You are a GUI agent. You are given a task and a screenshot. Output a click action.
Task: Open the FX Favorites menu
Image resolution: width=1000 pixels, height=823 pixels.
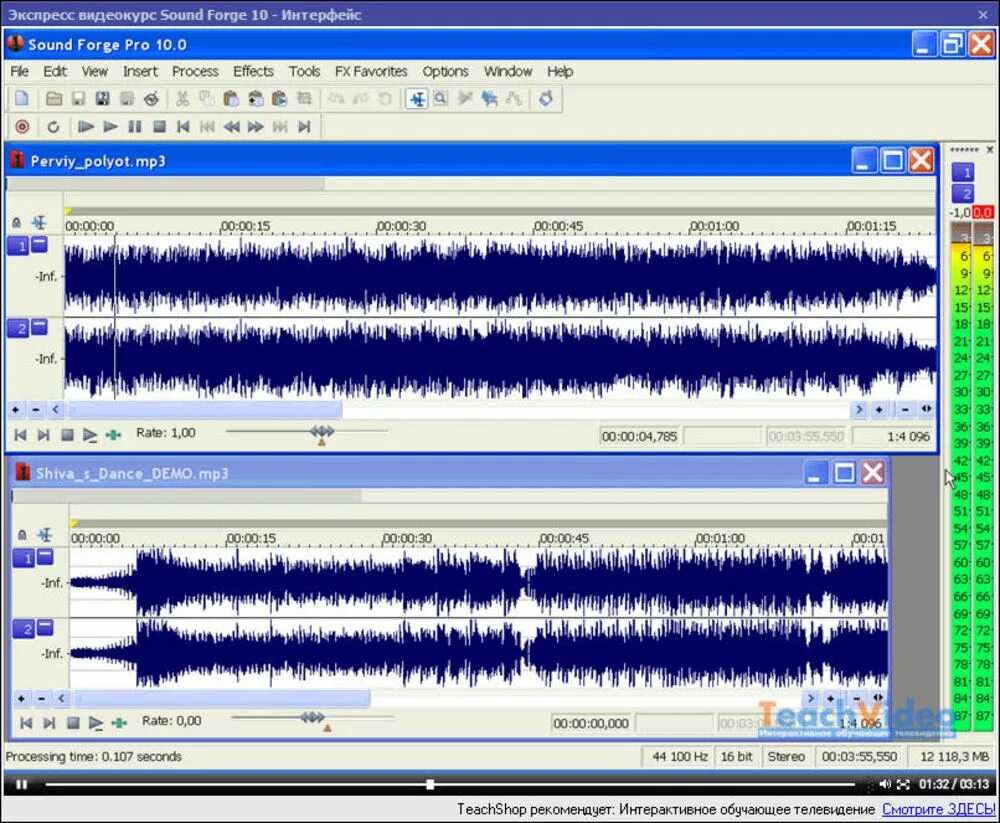click(x=371, y=71)
